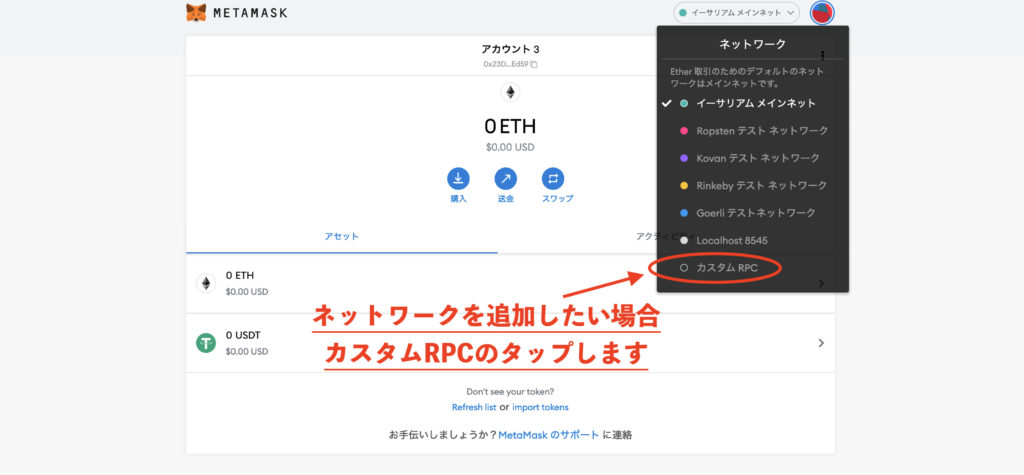The height and width of the screenshot is (475, 1024).
Task: Click the purple dot beside Kovan
Action: coord(684,158)
